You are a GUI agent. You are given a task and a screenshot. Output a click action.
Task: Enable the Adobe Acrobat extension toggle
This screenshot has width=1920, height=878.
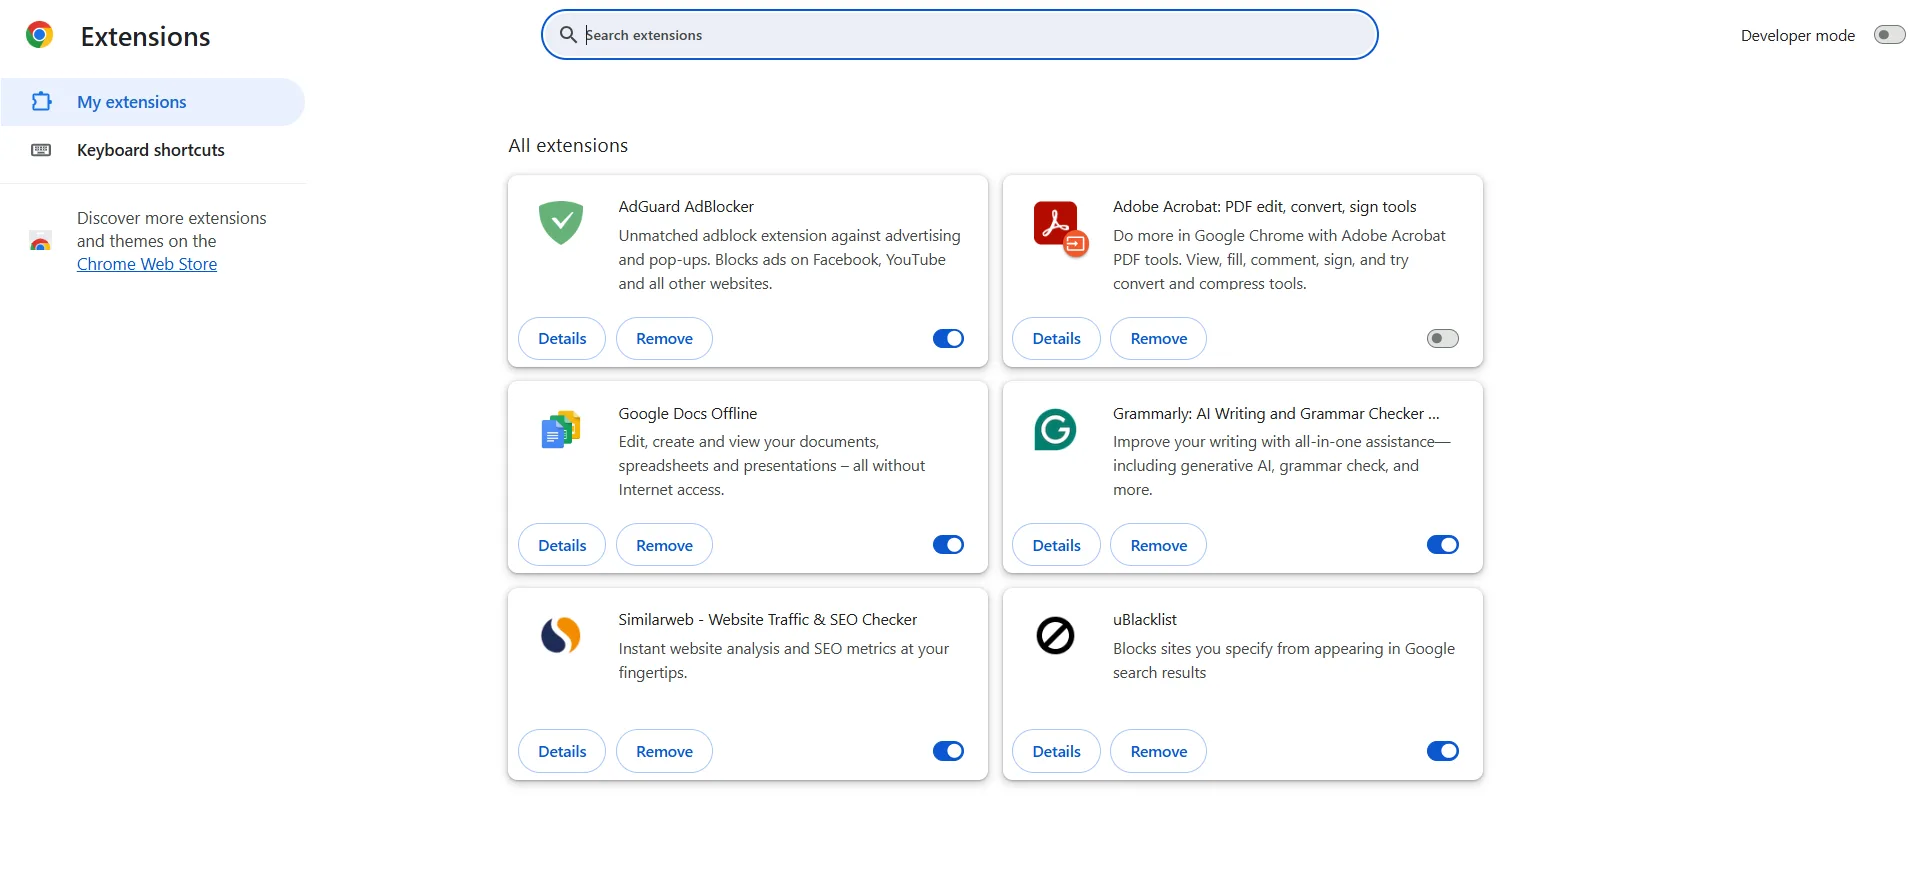point(1442,339)
